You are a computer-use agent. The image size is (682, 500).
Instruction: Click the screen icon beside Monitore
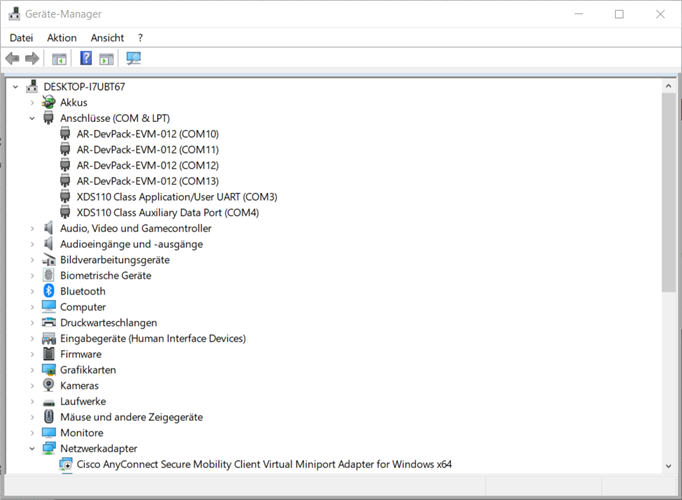[49, 433]
